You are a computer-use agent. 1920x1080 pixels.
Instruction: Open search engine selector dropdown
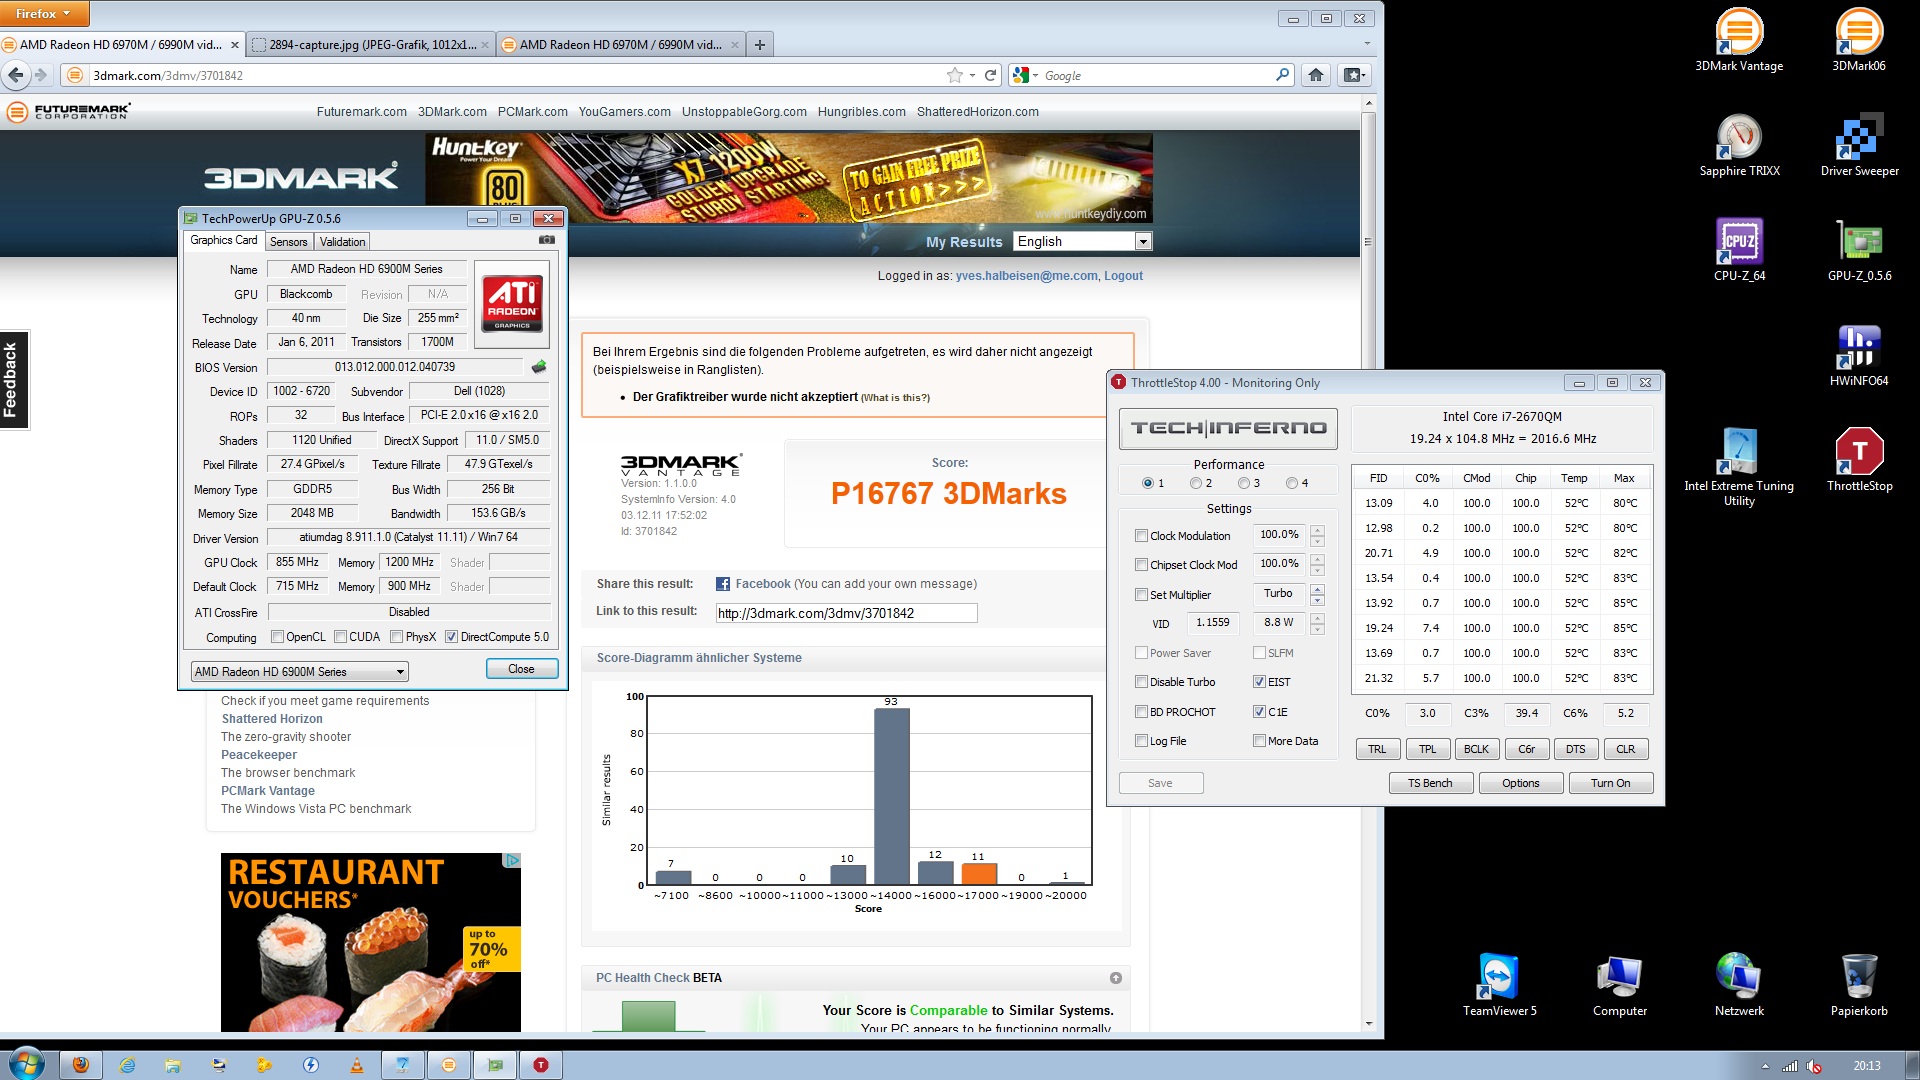pyautogui.click(x=1025, y=75)
